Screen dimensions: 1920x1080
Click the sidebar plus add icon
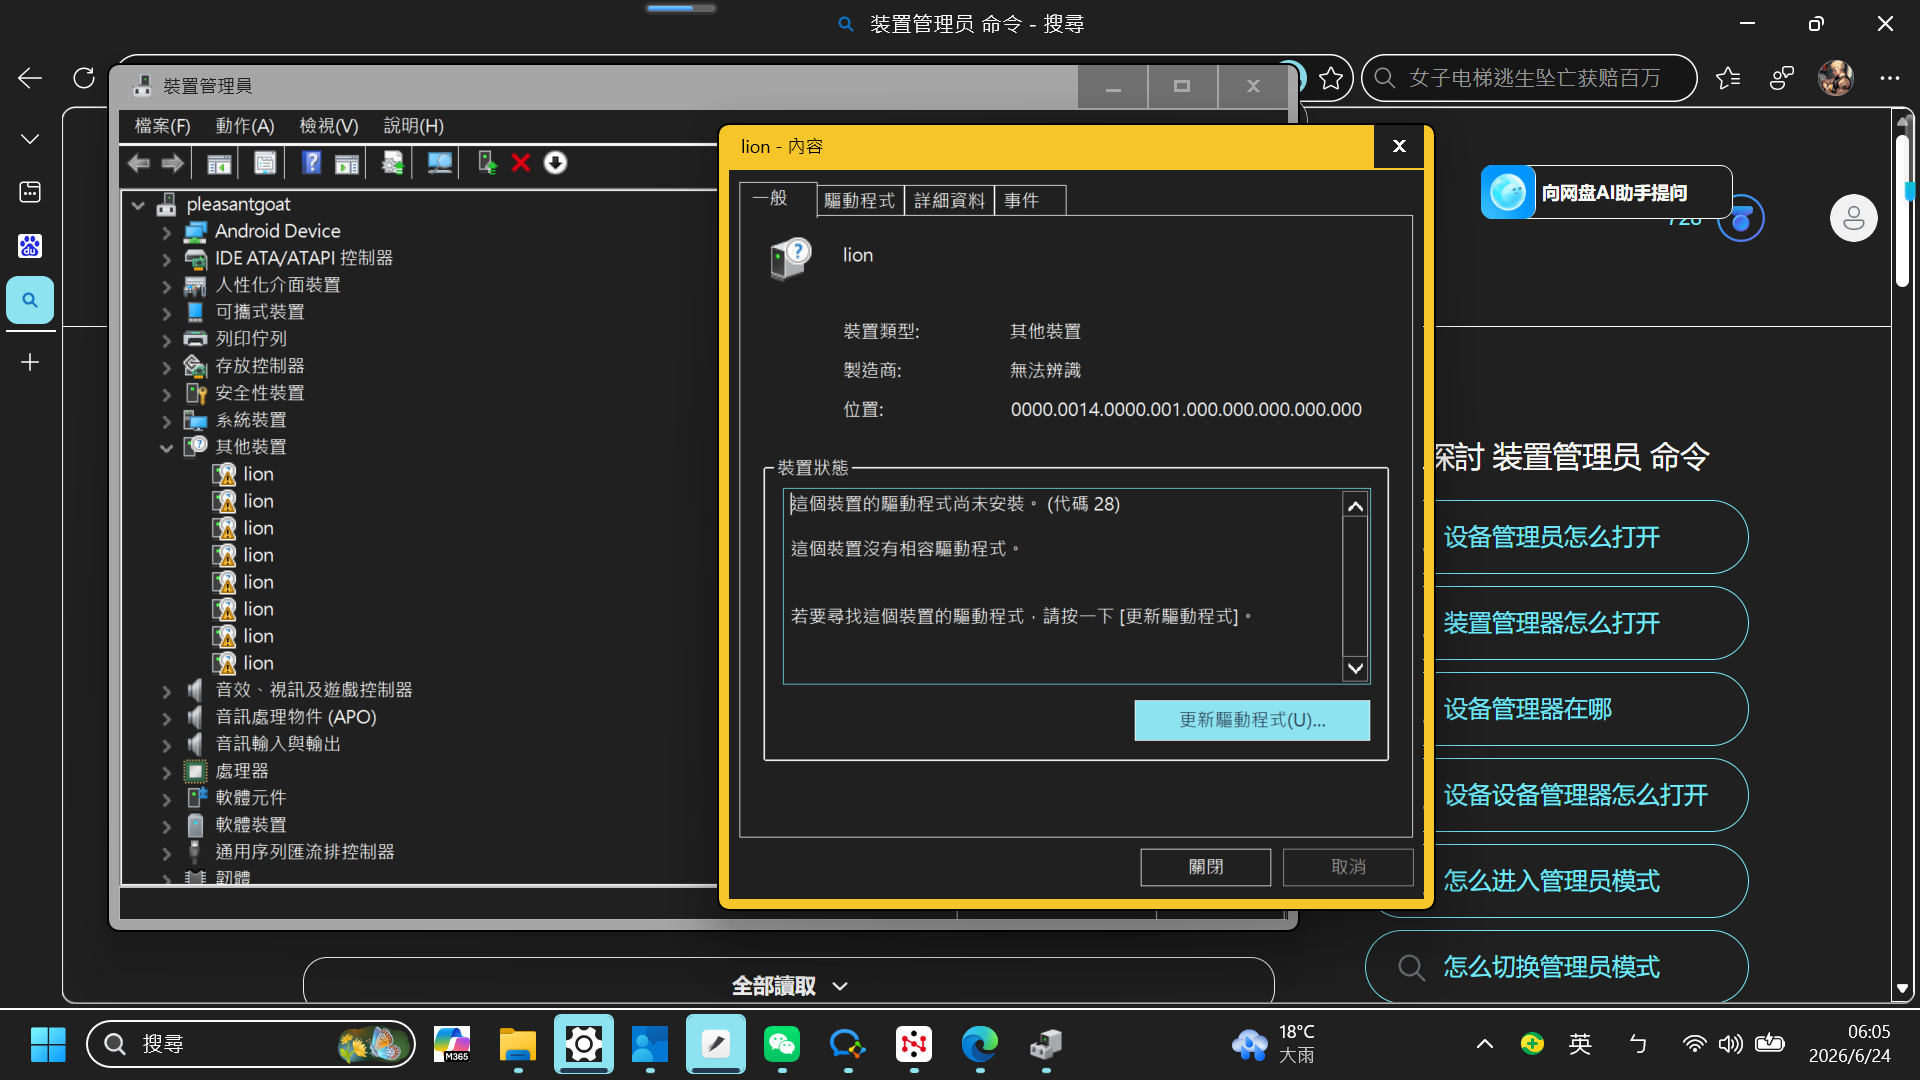[30, 362]
